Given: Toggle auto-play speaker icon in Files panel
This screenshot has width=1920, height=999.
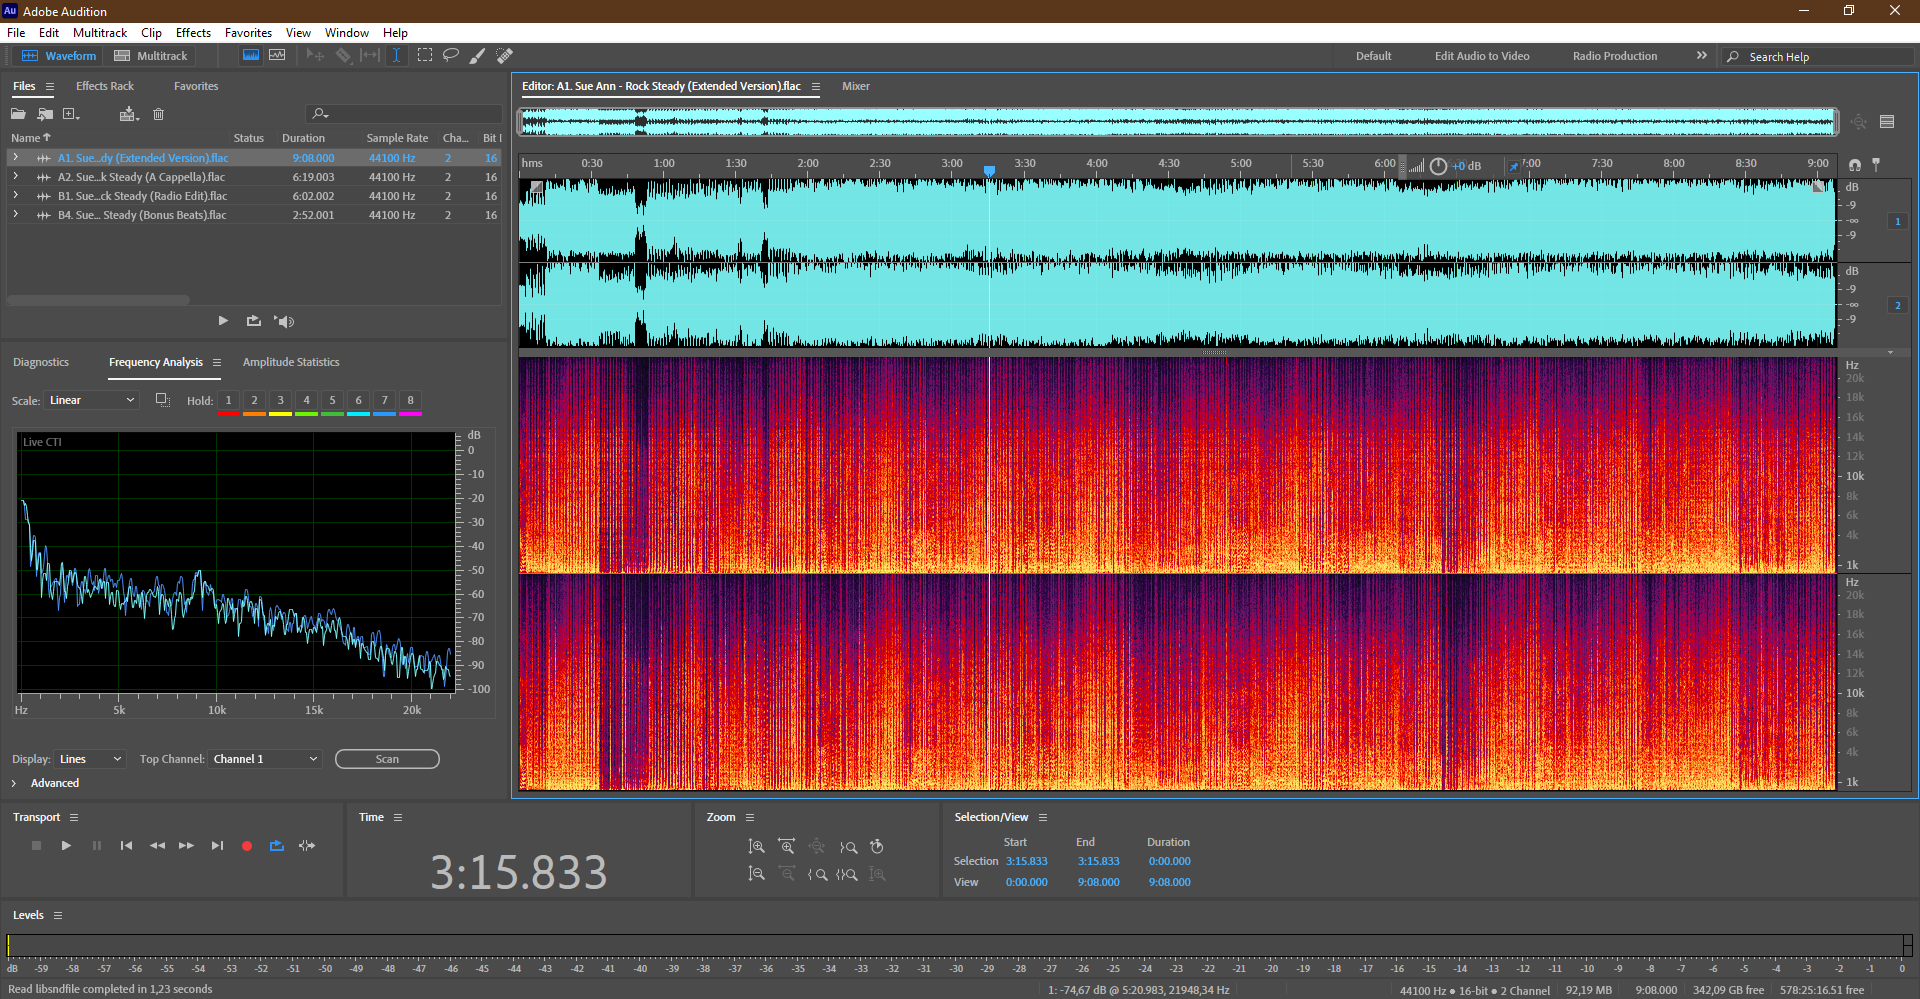Looking at the screenshot, I should 284,321.
